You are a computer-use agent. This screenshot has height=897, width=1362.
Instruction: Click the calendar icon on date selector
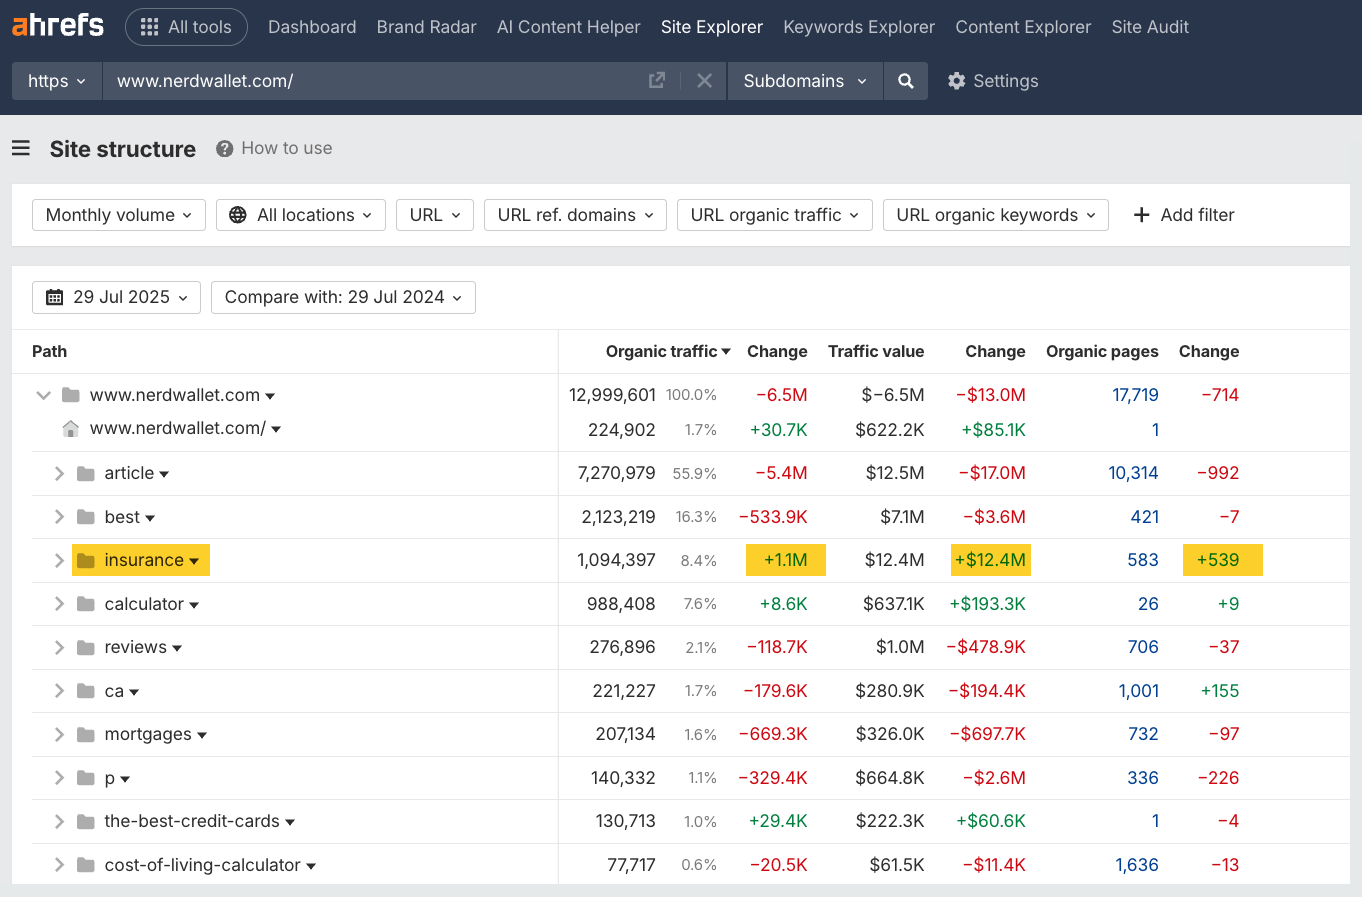click(x=55, y=297)
